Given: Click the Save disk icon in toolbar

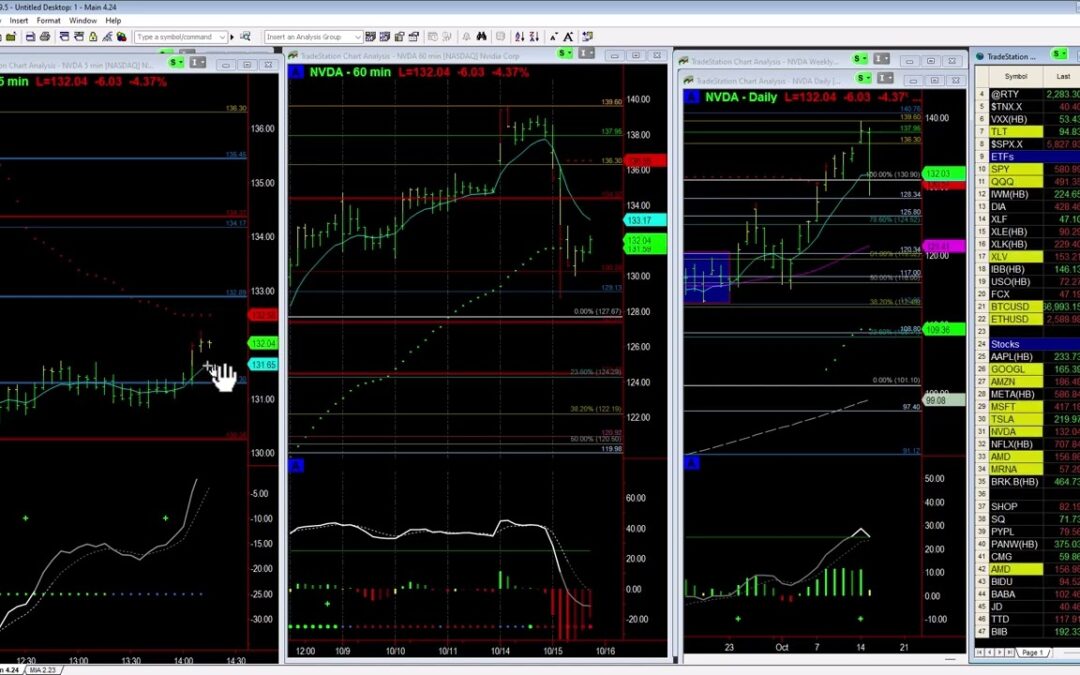Looking at the screenshot, I should [x=30, y=37].
